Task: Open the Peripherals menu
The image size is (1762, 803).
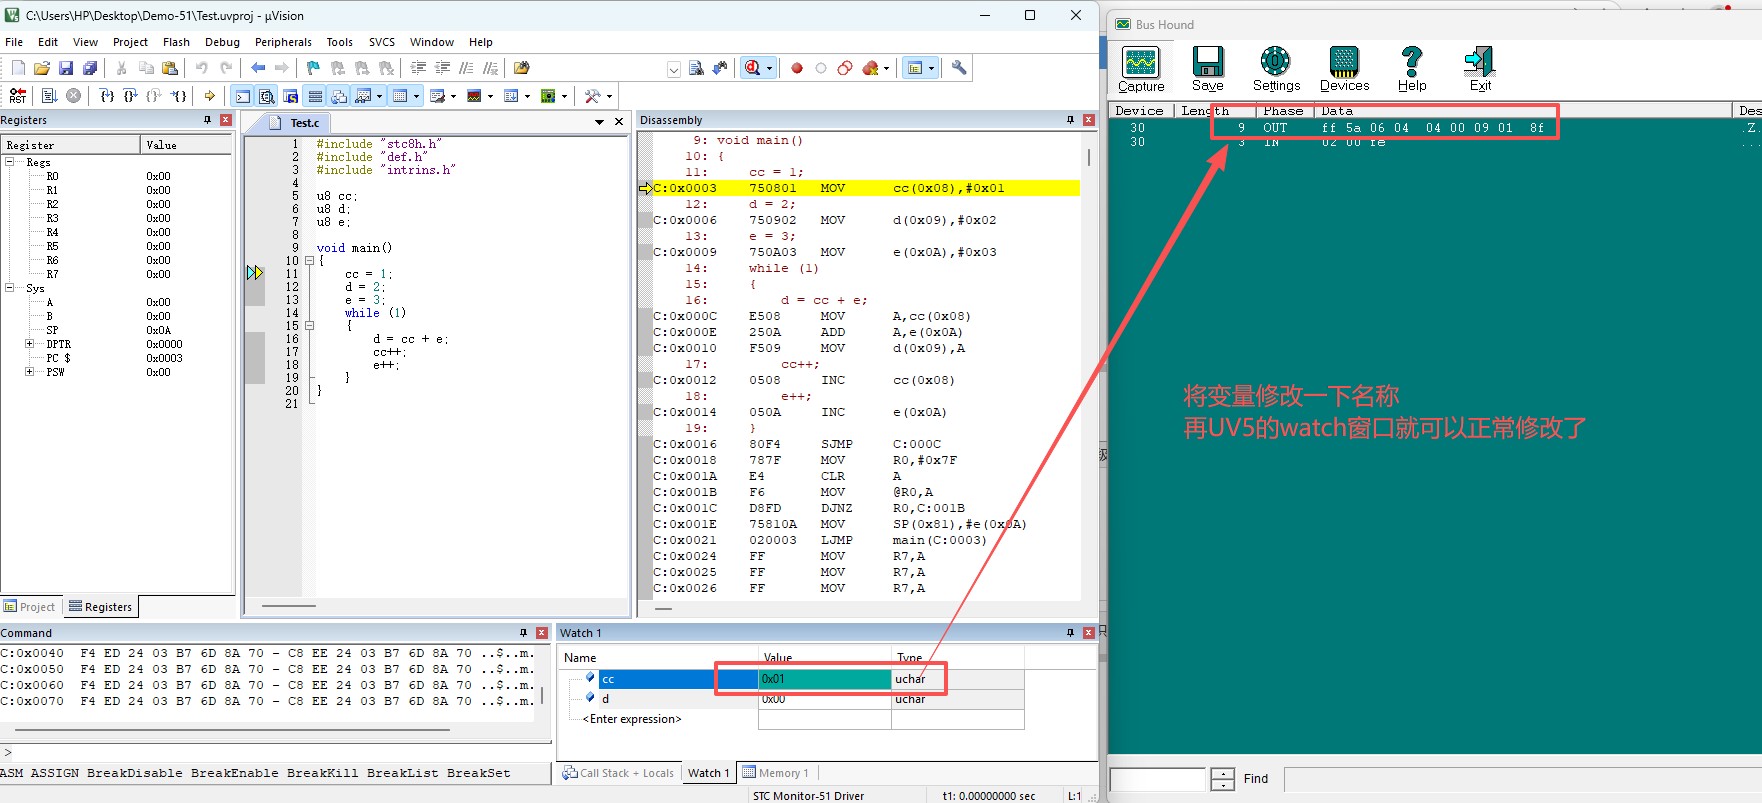Action: click(x=283, y=42)
